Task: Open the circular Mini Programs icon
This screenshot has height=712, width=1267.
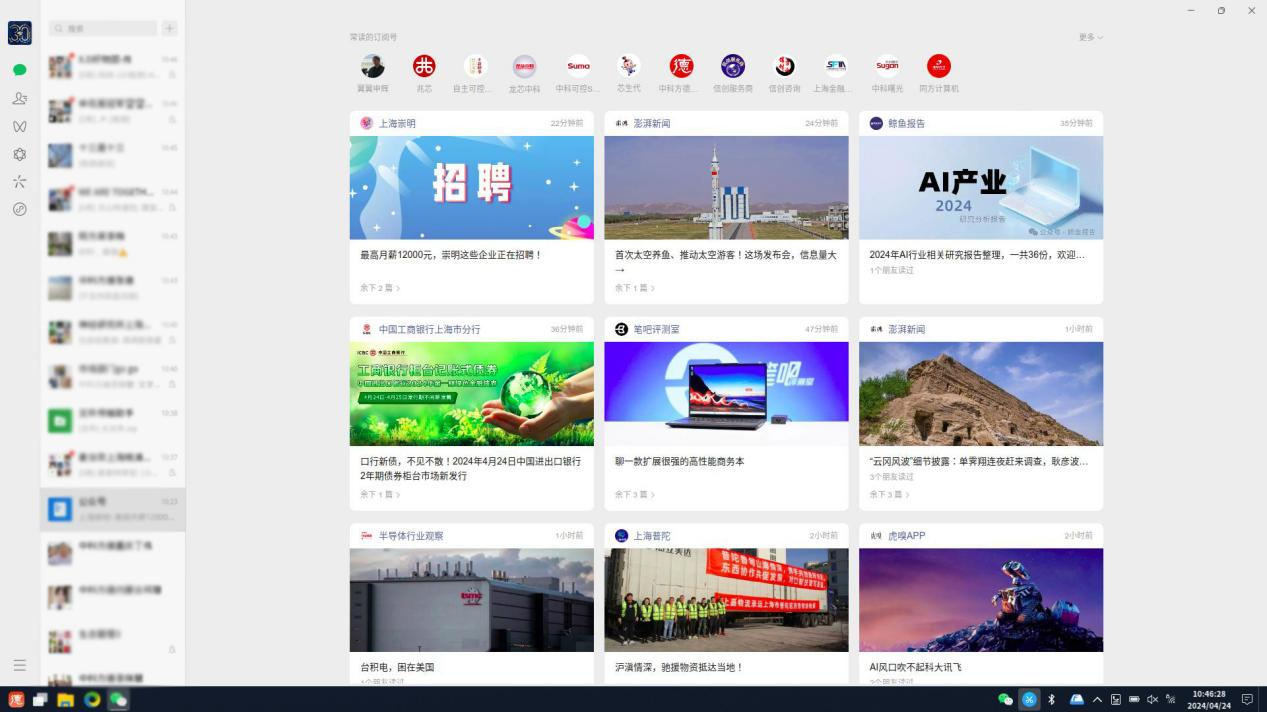Action: (19, 209)
